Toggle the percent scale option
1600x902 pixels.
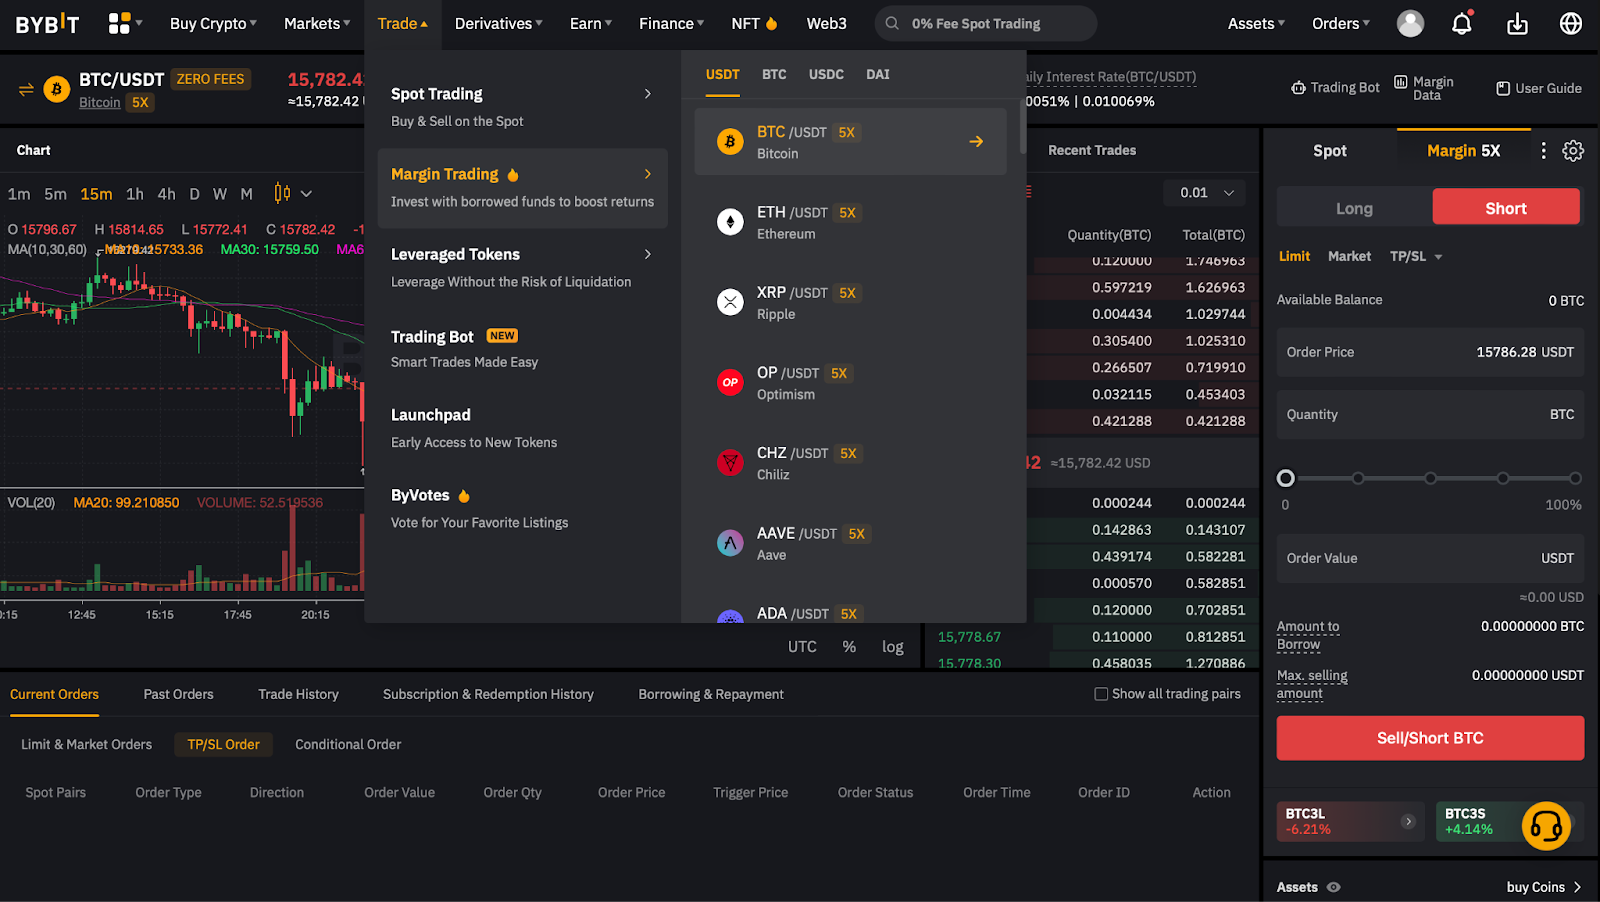(x=849, y=647)
